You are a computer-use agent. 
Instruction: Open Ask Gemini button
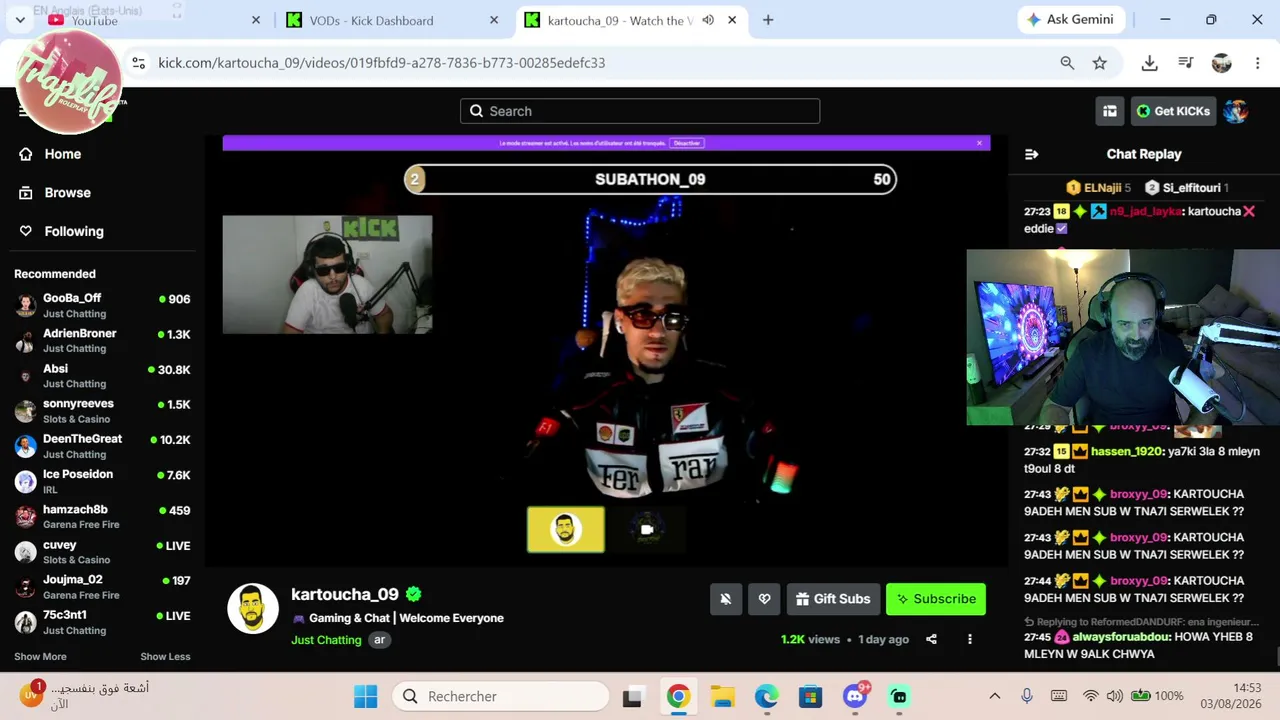[1069, 20]
